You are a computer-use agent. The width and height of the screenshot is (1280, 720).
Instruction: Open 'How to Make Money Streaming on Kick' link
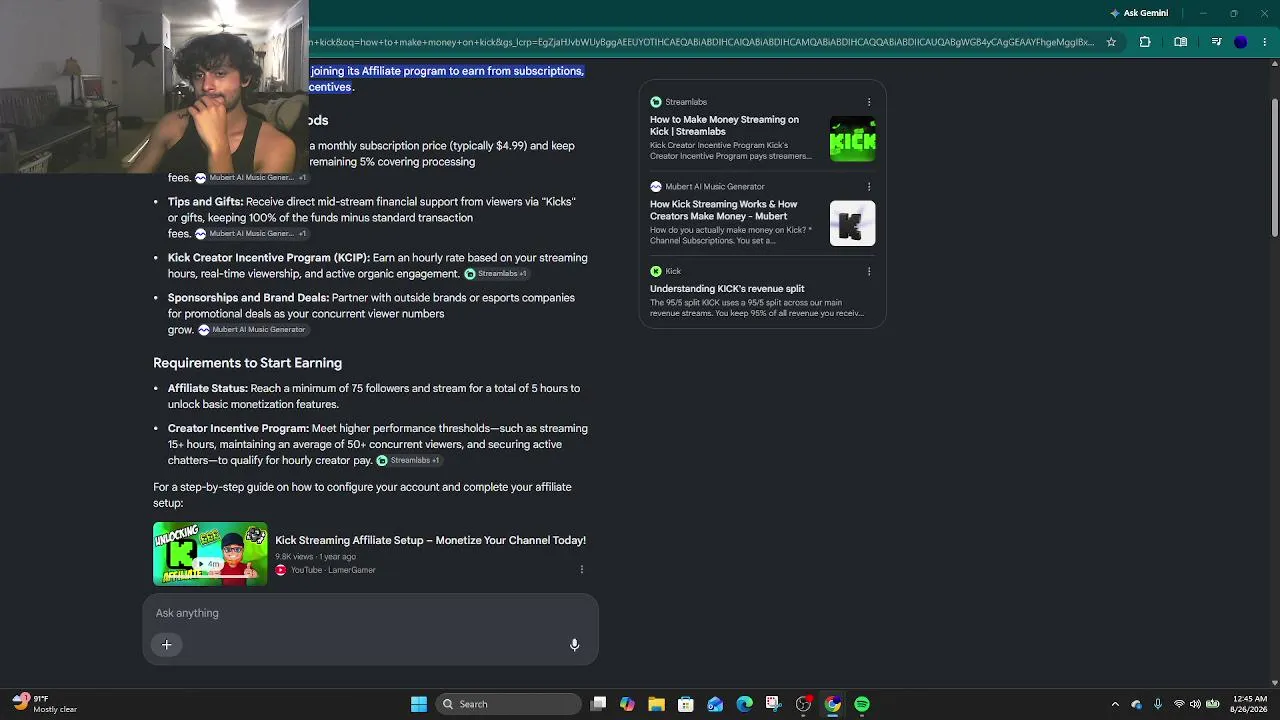[x=724, y=125]
